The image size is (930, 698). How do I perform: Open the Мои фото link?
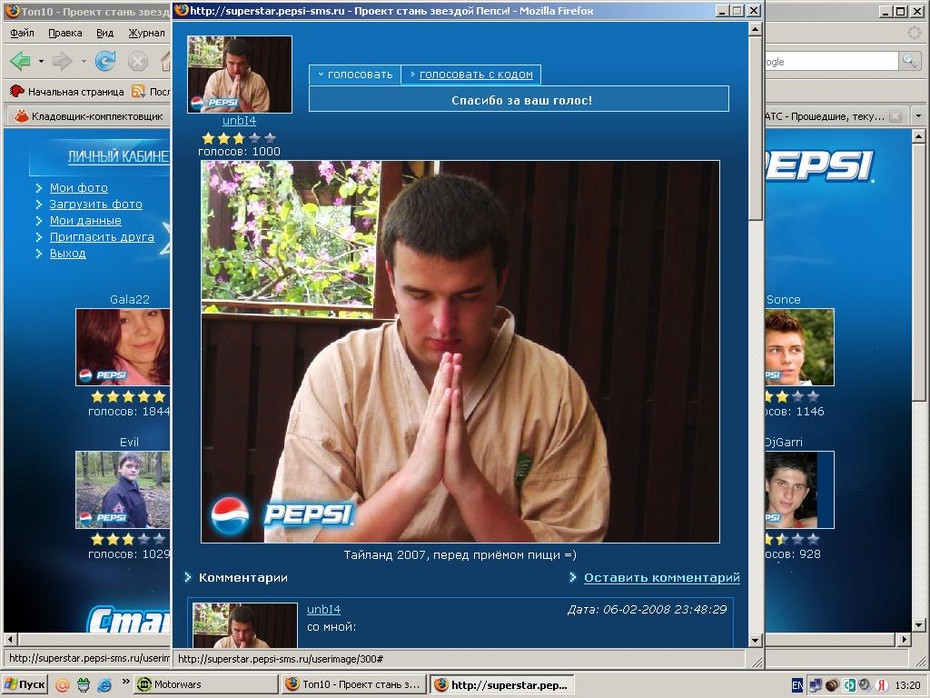79,188
